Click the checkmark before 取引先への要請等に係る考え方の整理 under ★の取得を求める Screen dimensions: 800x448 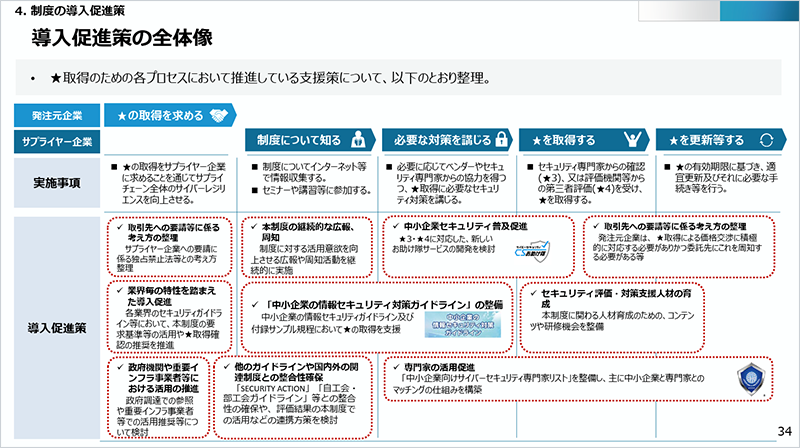point(120,228)
